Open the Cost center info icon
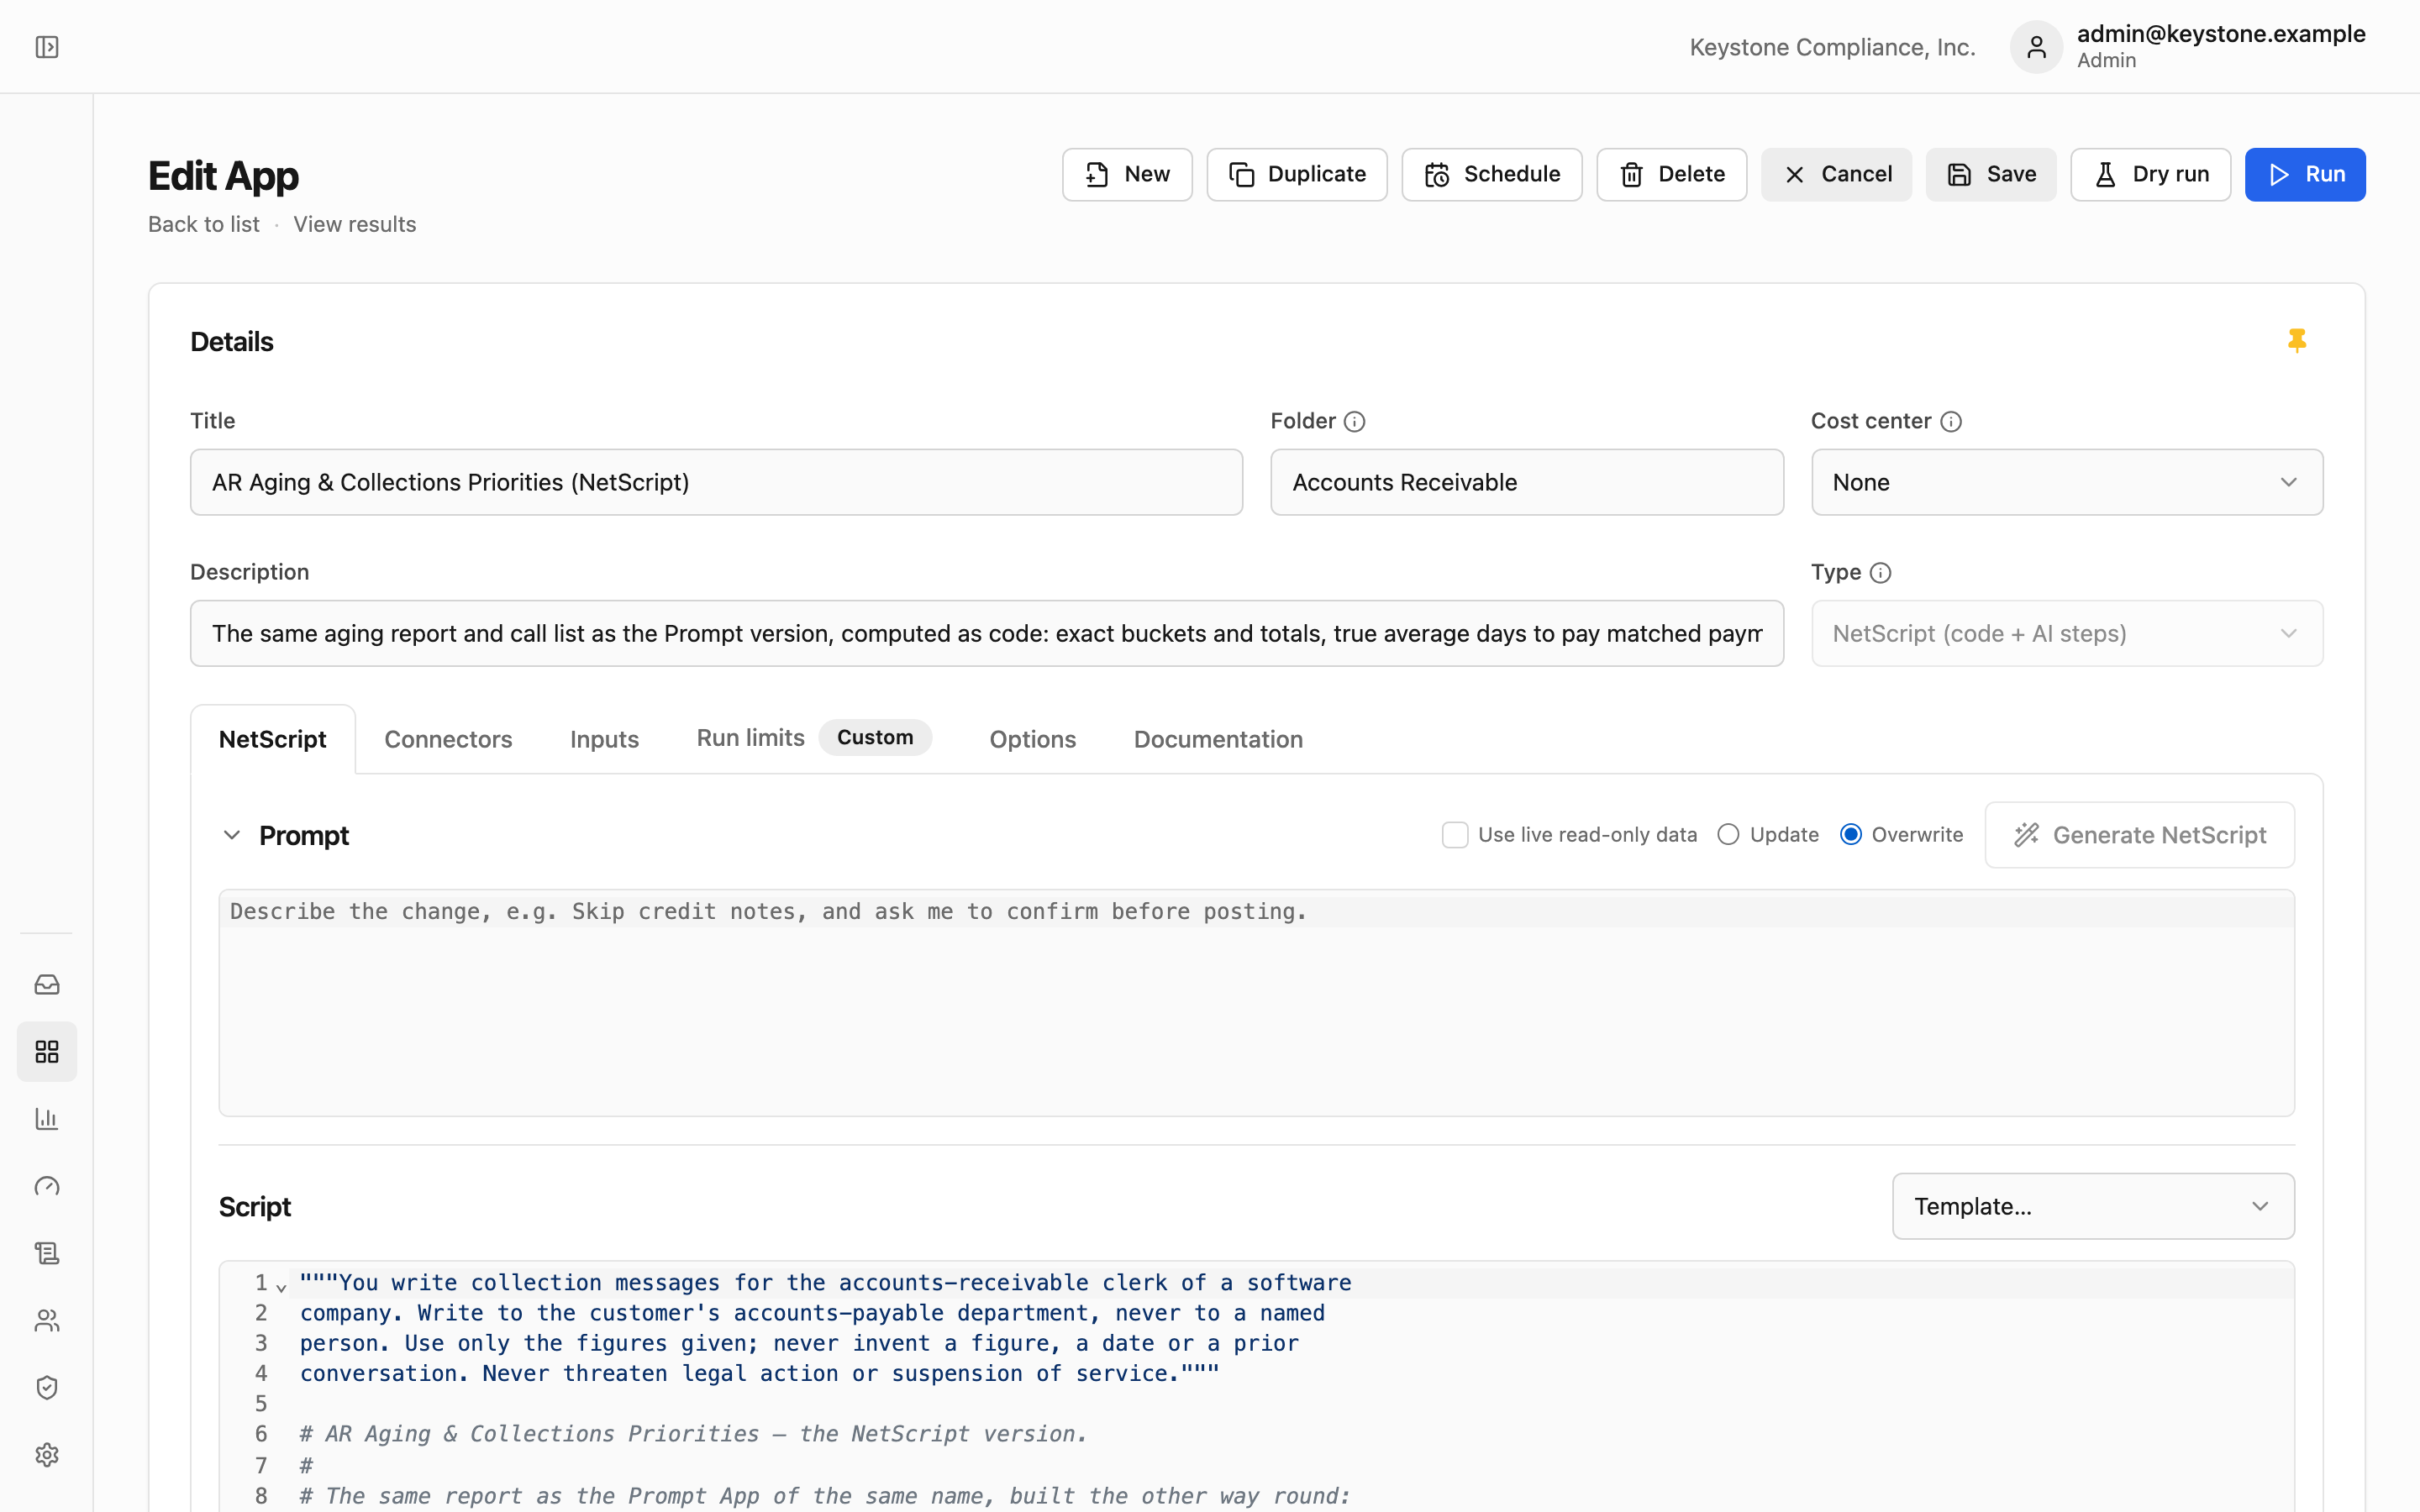 (1950, 422)
